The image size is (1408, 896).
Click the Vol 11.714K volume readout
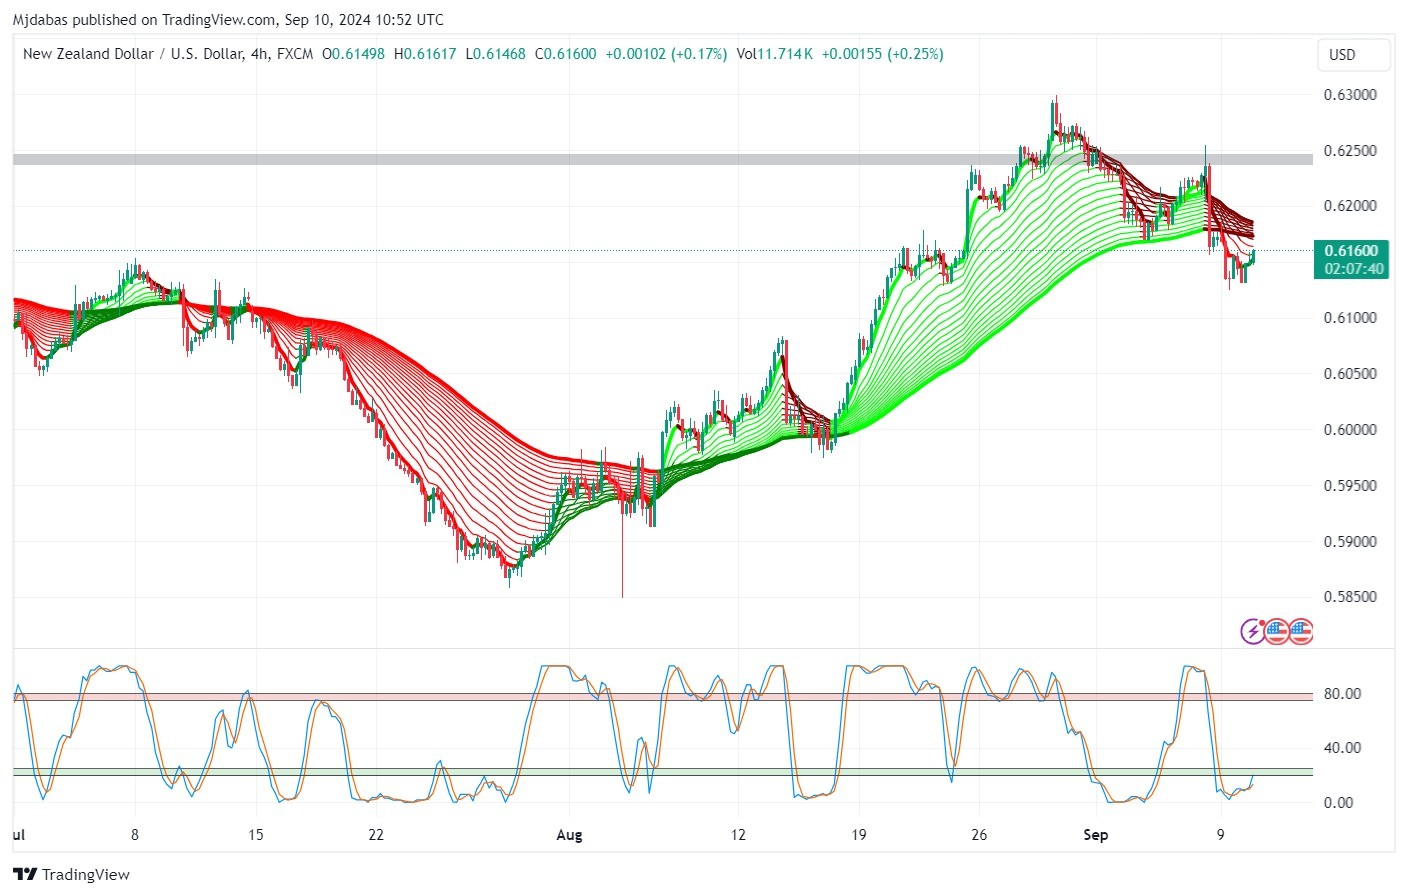pyautogui.click(x=774, y=54)
